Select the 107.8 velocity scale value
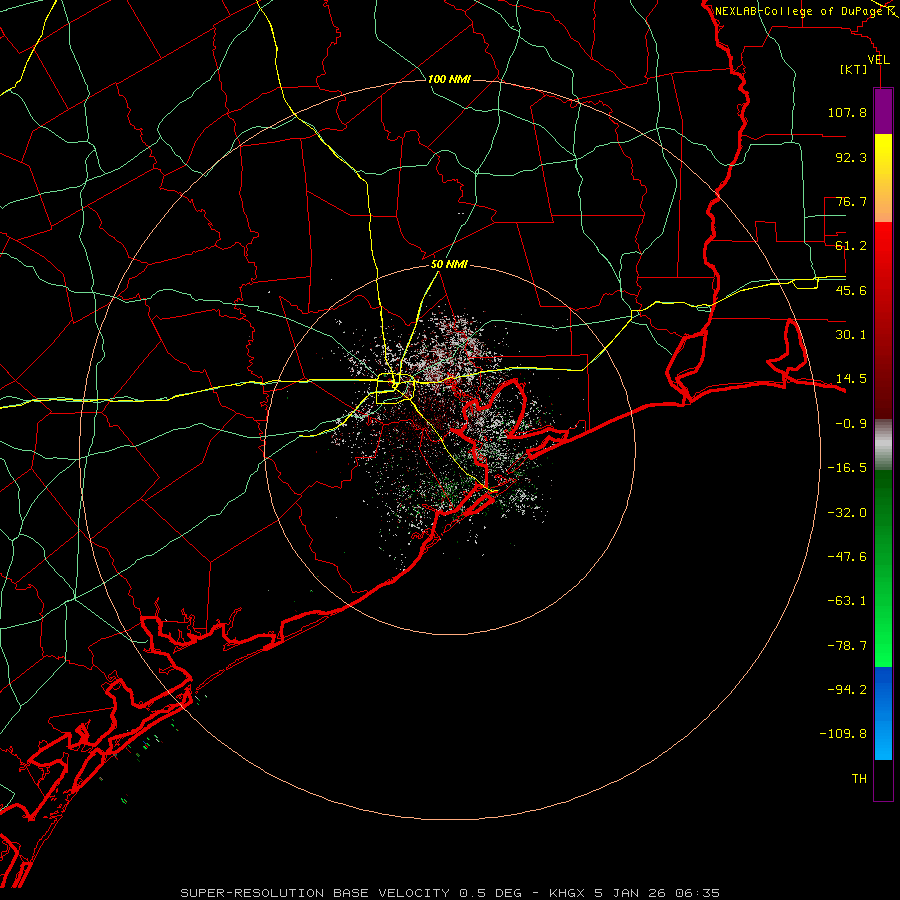Image resolution: width=900 pixels, height=900 pixels. click(847, 112)
